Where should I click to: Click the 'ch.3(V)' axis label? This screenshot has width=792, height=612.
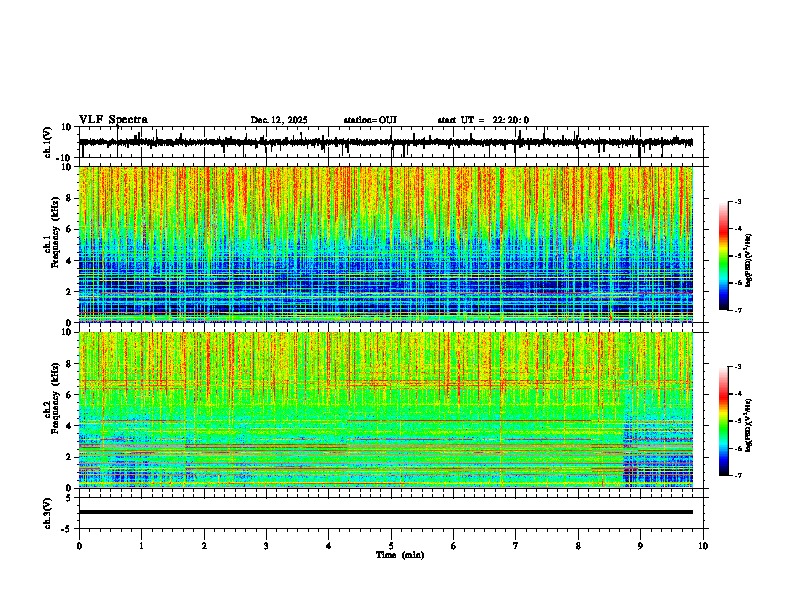[x=48, y=513]
